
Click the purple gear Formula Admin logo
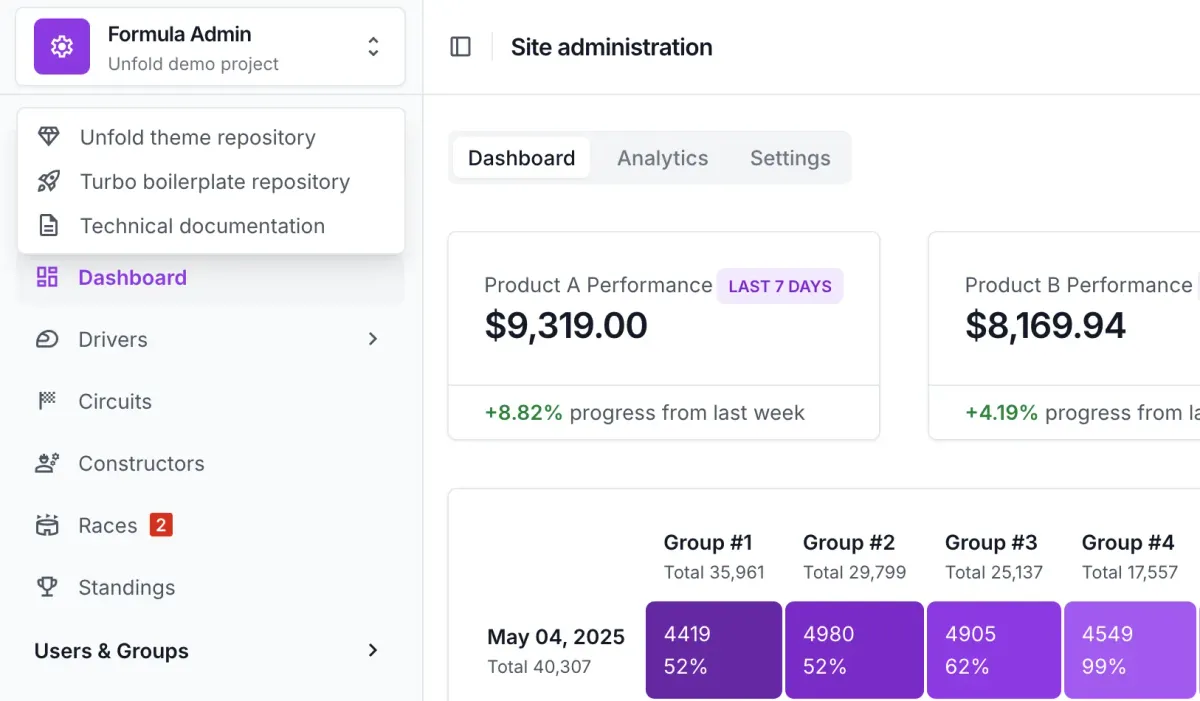62,47
